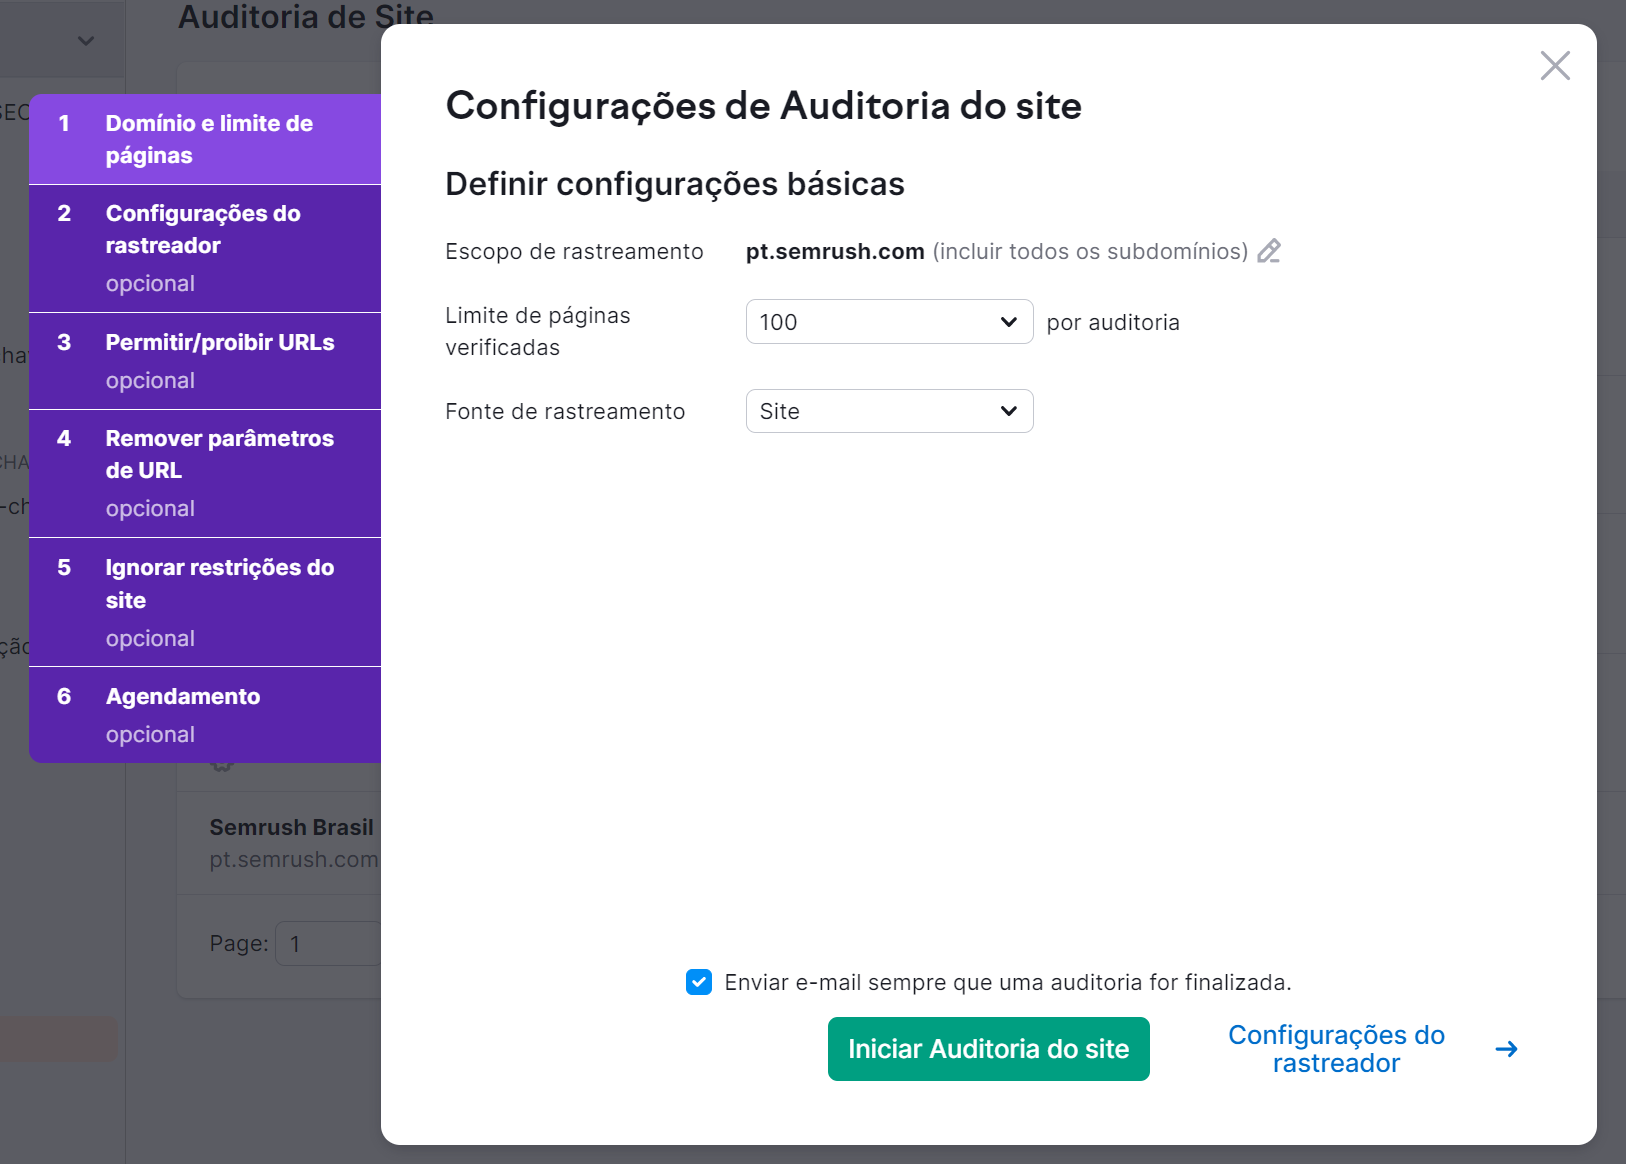
Task: Click the arrow icon next to Configurações do rastreador
Action: click(1506, 1049)
